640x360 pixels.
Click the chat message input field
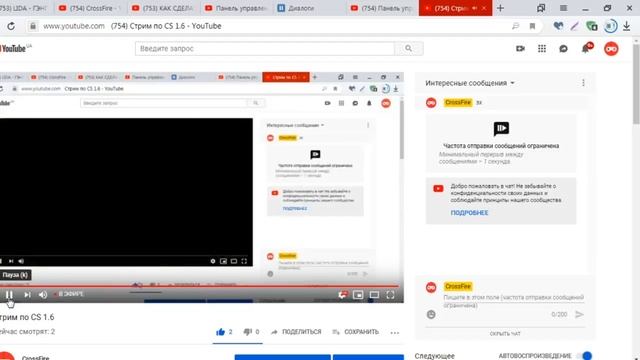click(513, 300)
